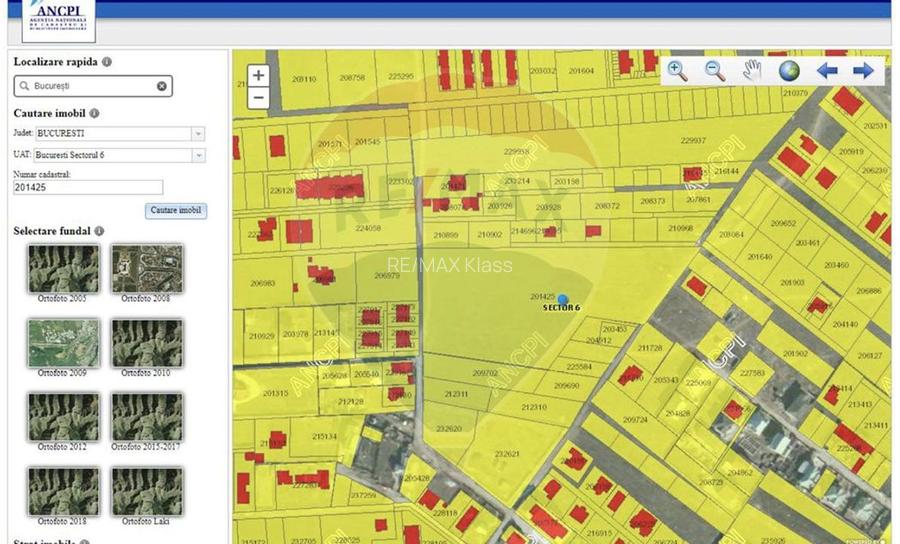Image resolution: width=900 pixels, height=544 pixels.
Task: Click parcel label 224058 on the map
Action: (x=368, y=228)
